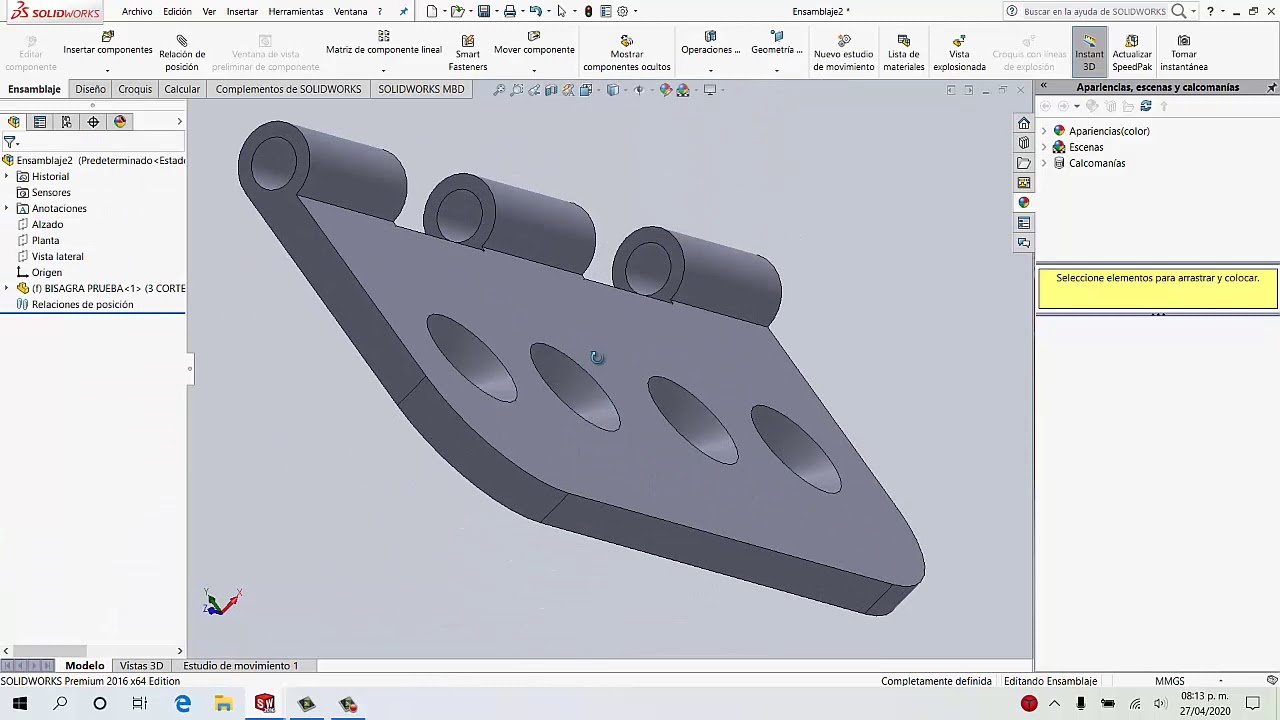This screenshot has width=1280, height=720.
Task: Click Zoom to area icon
Action: [516, 90]
